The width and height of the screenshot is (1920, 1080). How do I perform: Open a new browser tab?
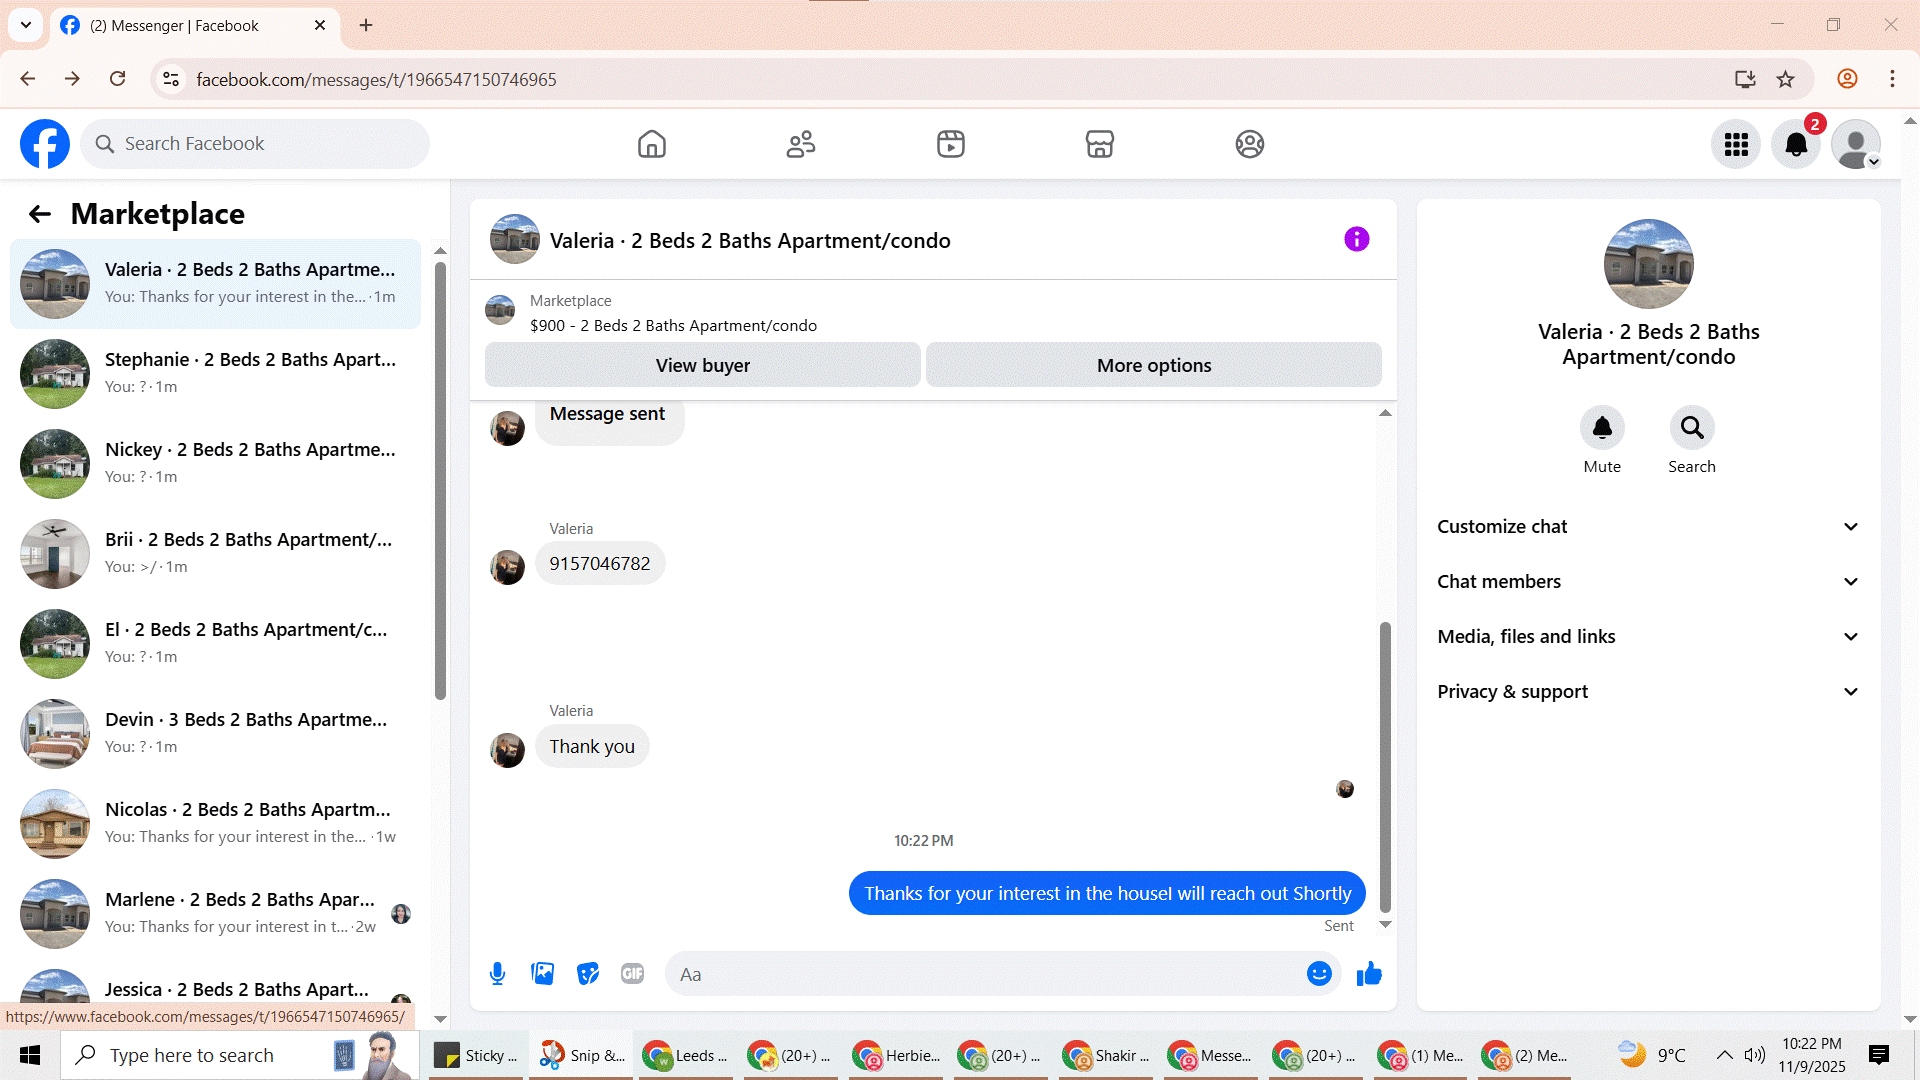pyautogui.click(x=366, y=25)
